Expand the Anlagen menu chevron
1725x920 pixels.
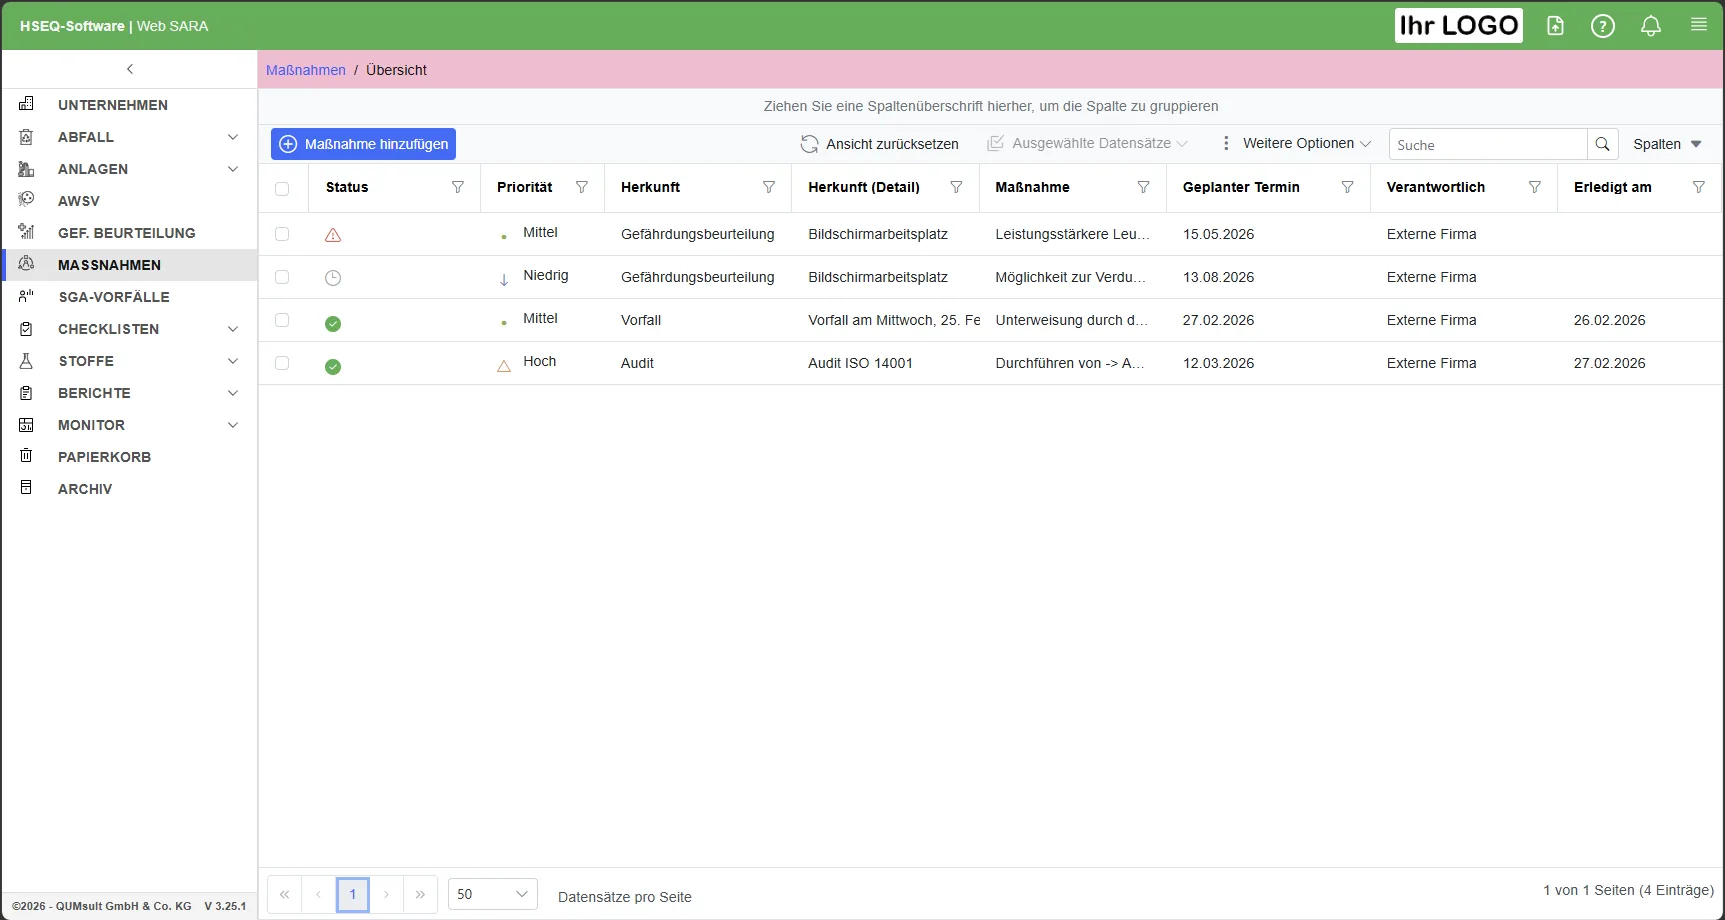233,169
